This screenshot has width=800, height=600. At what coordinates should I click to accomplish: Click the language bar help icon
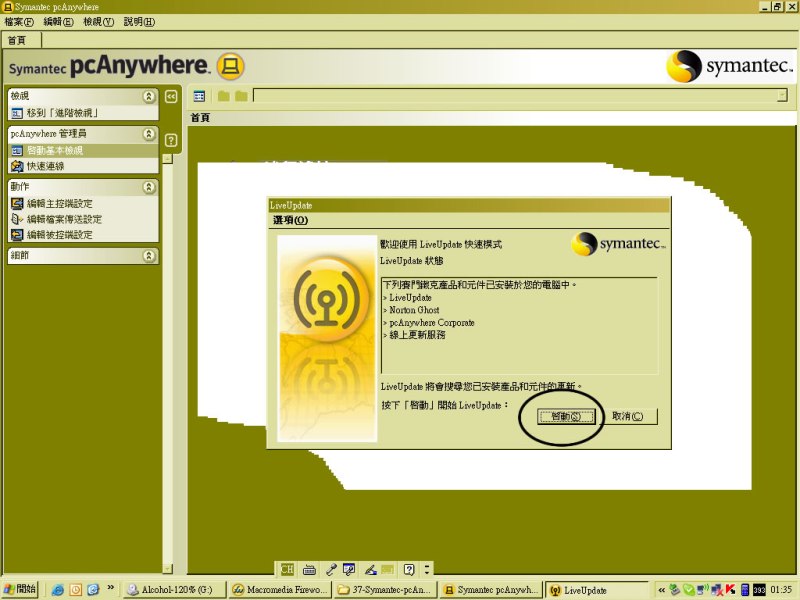click(409, 569)
